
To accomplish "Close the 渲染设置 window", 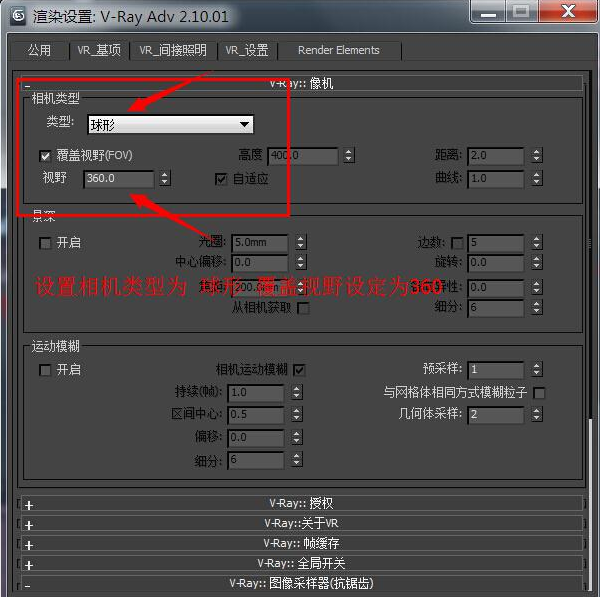I will coord(568,12).
